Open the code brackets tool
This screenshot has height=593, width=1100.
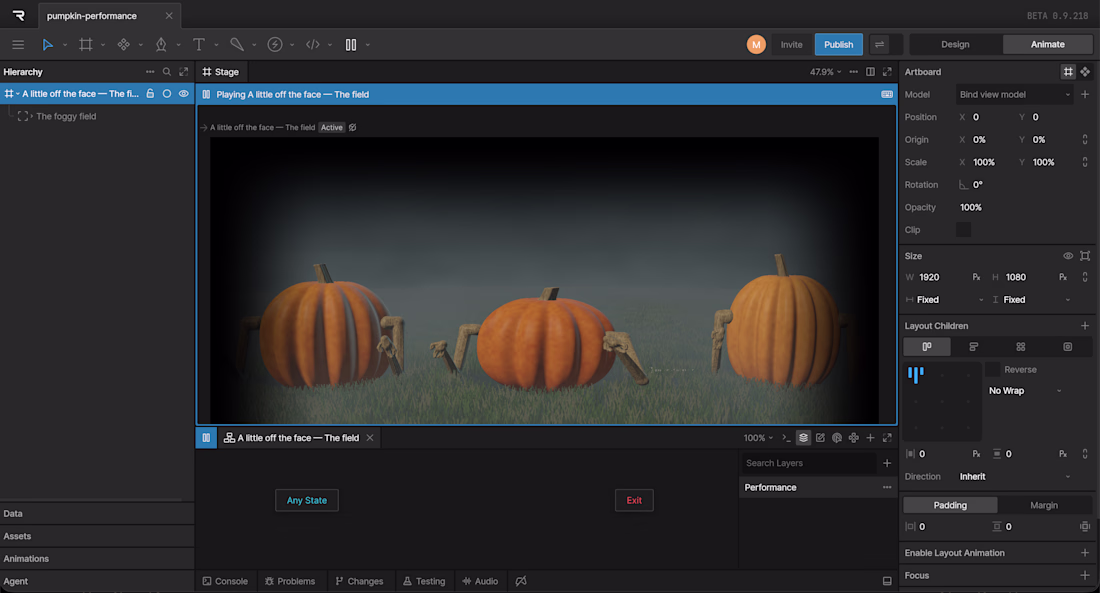click(x=313, y=45)
